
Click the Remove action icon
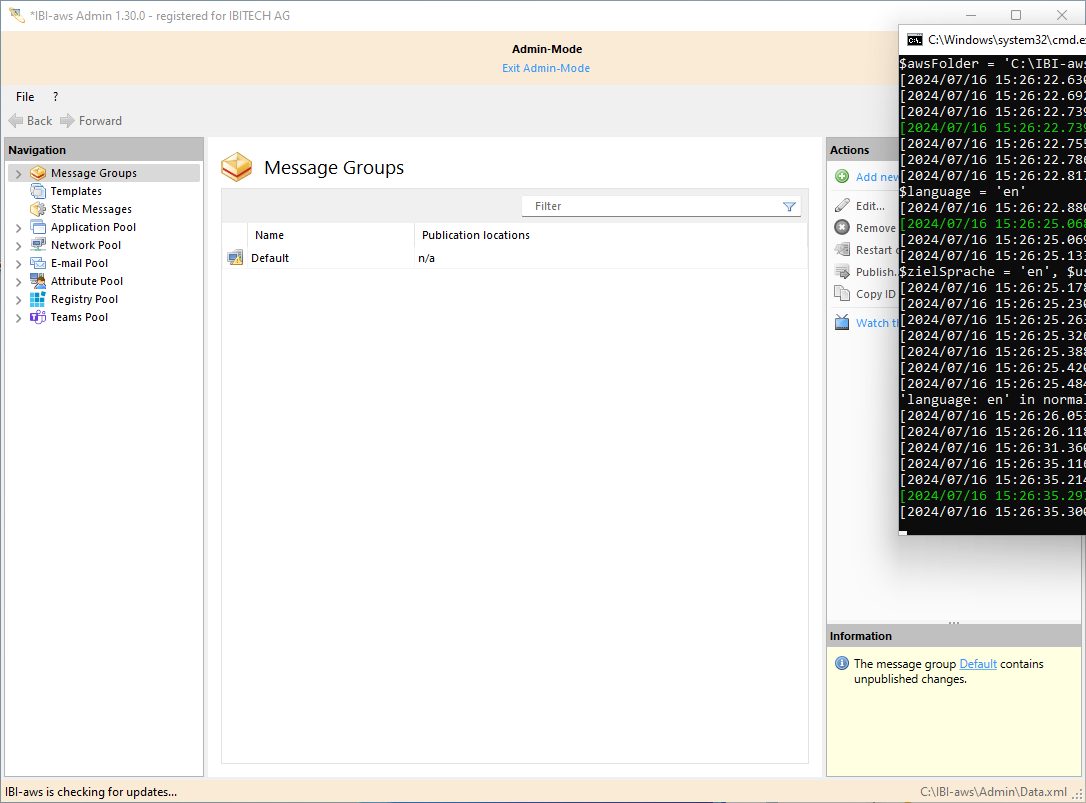pyautogui.click(x=842, y=228)
